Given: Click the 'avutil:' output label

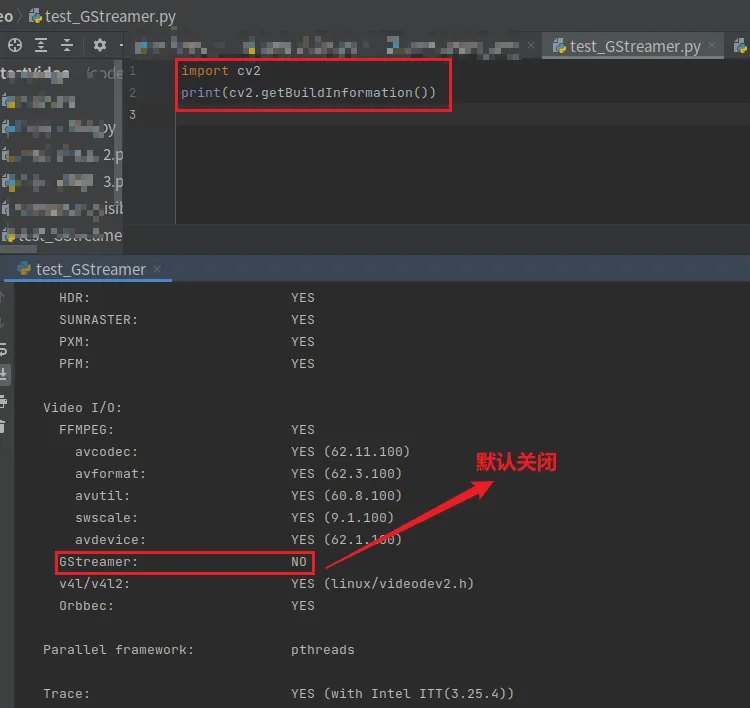Looking at the screenshot, I should pos(102,496).
